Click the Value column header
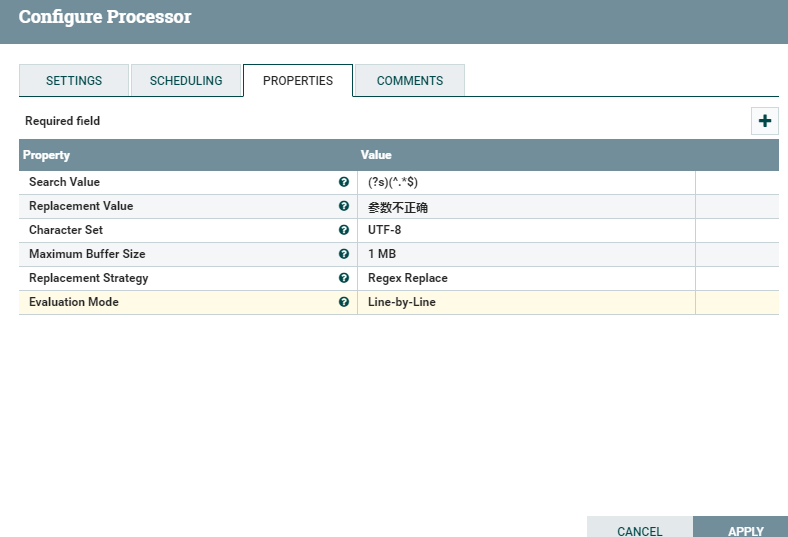Image resolution: width=788 pixels, height=537 pixels. (x=376, y=155)
